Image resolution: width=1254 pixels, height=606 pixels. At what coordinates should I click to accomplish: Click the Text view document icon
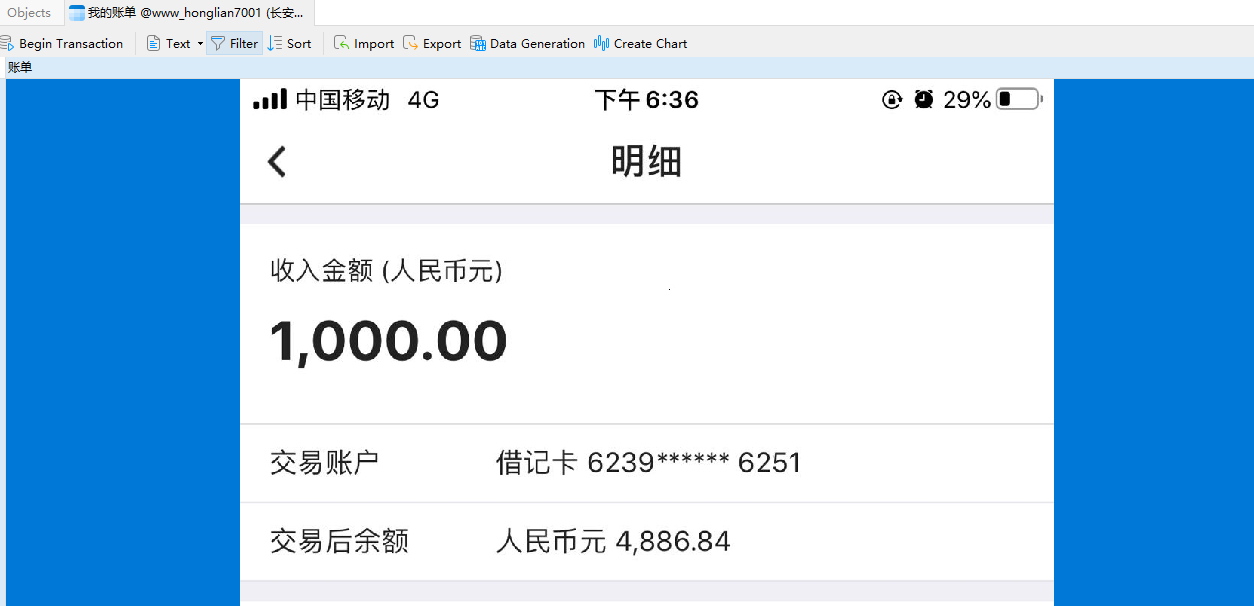click(x=153, y=43)
